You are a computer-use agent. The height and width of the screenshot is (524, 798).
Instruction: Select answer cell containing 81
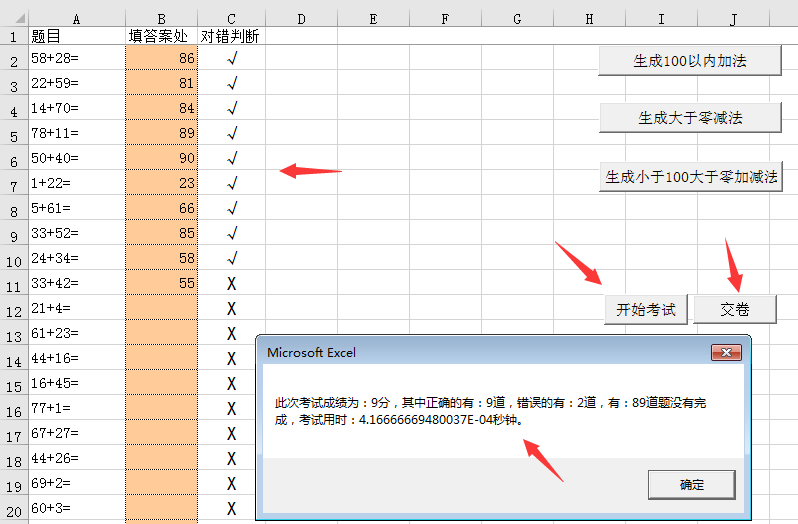point(161,82)
